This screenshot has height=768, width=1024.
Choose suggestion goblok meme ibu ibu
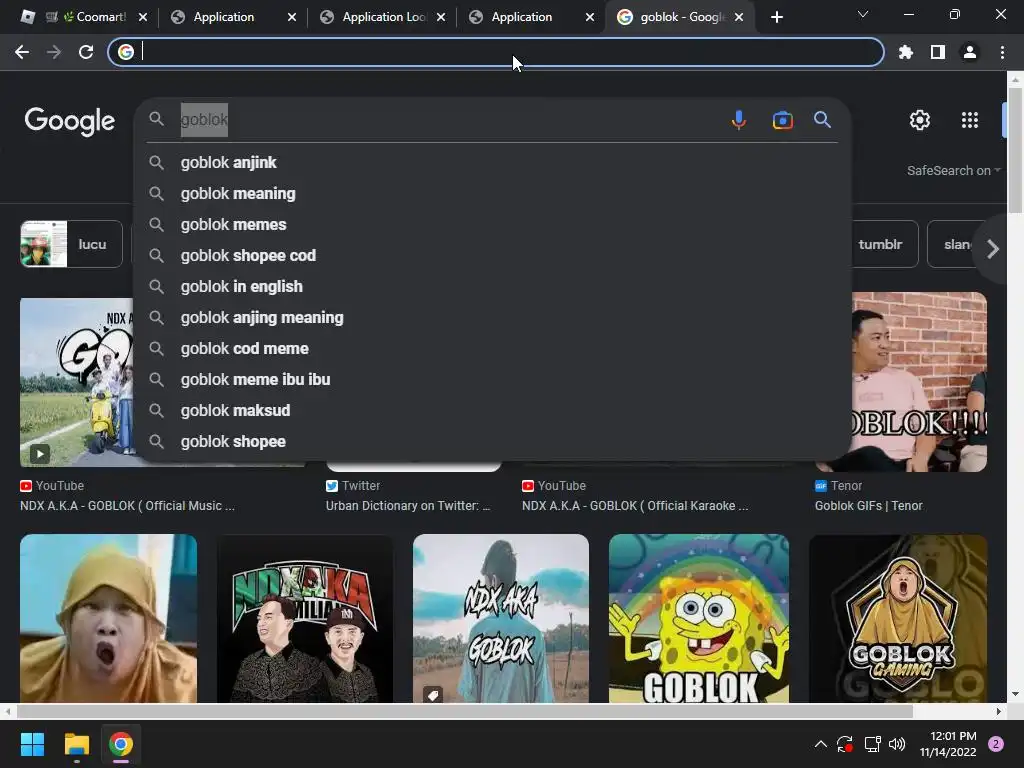[492, 380]
